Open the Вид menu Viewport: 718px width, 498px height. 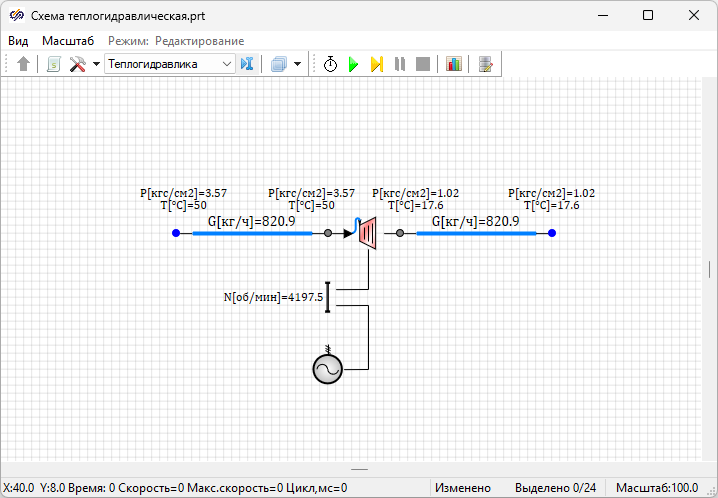18,41
